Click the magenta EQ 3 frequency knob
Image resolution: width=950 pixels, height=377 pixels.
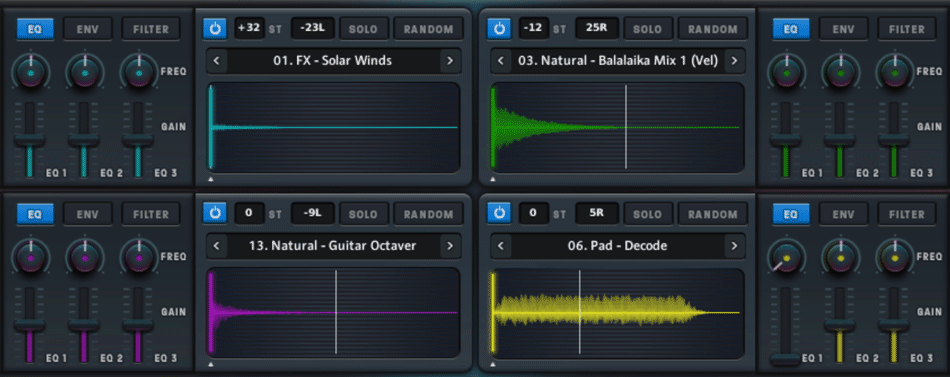click(139, 258)
